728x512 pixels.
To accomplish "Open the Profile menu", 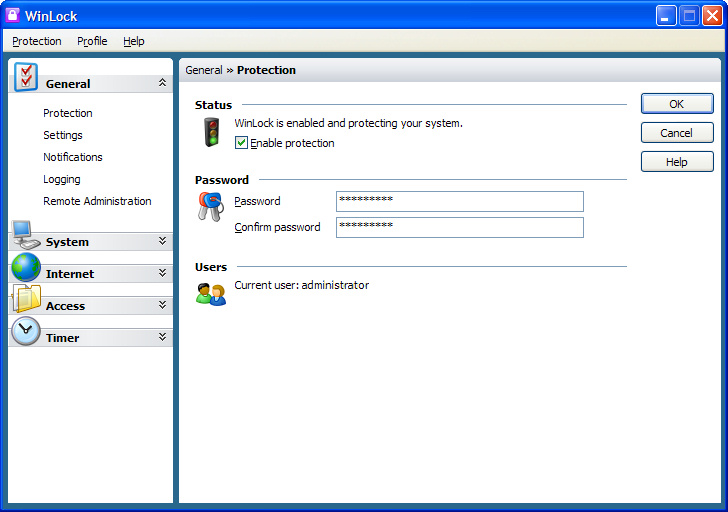I will [x=92, y=41].
